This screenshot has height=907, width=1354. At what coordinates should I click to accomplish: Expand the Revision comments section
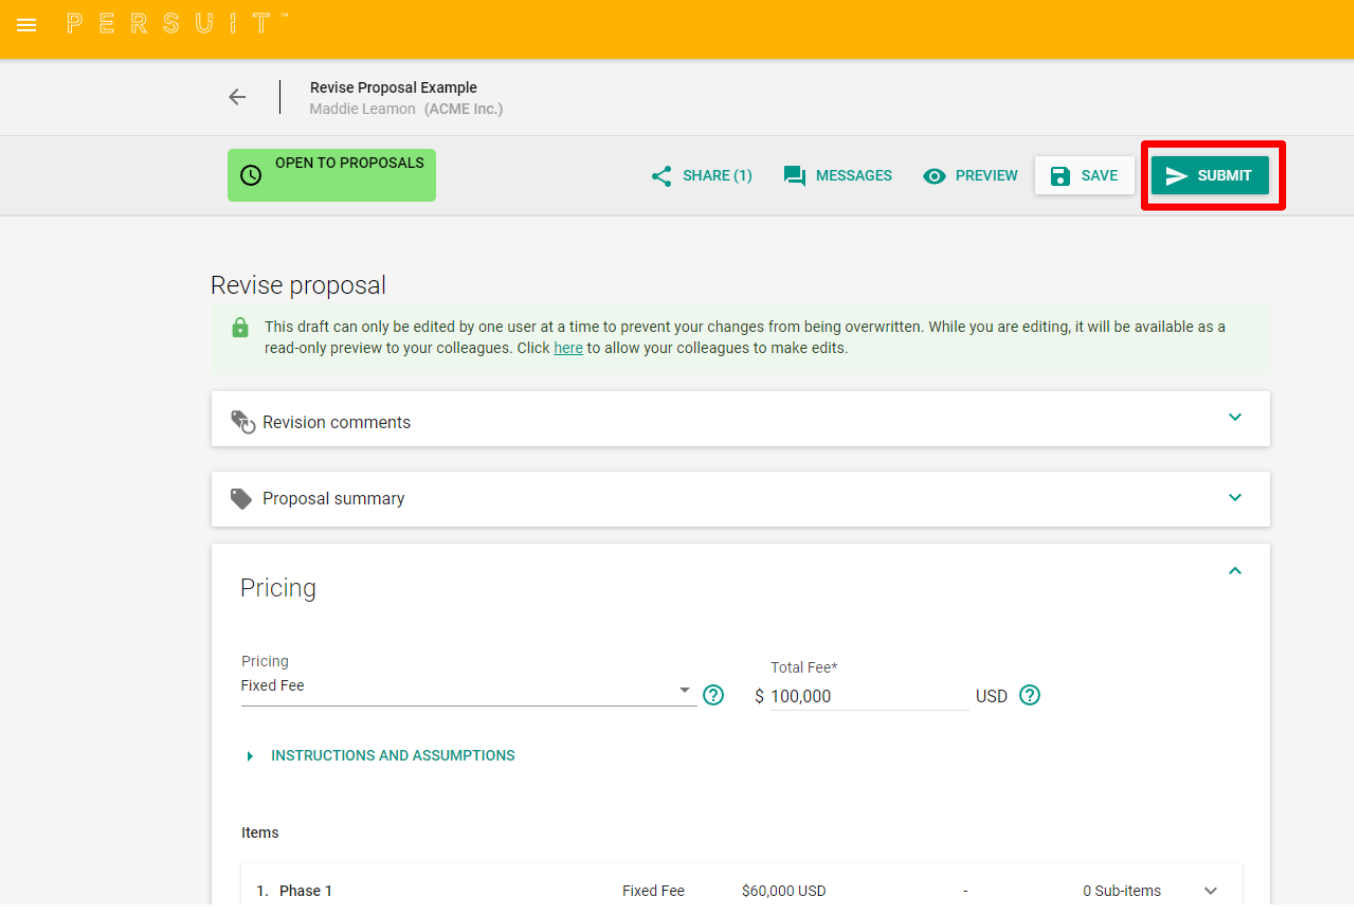coord(1234,418)
